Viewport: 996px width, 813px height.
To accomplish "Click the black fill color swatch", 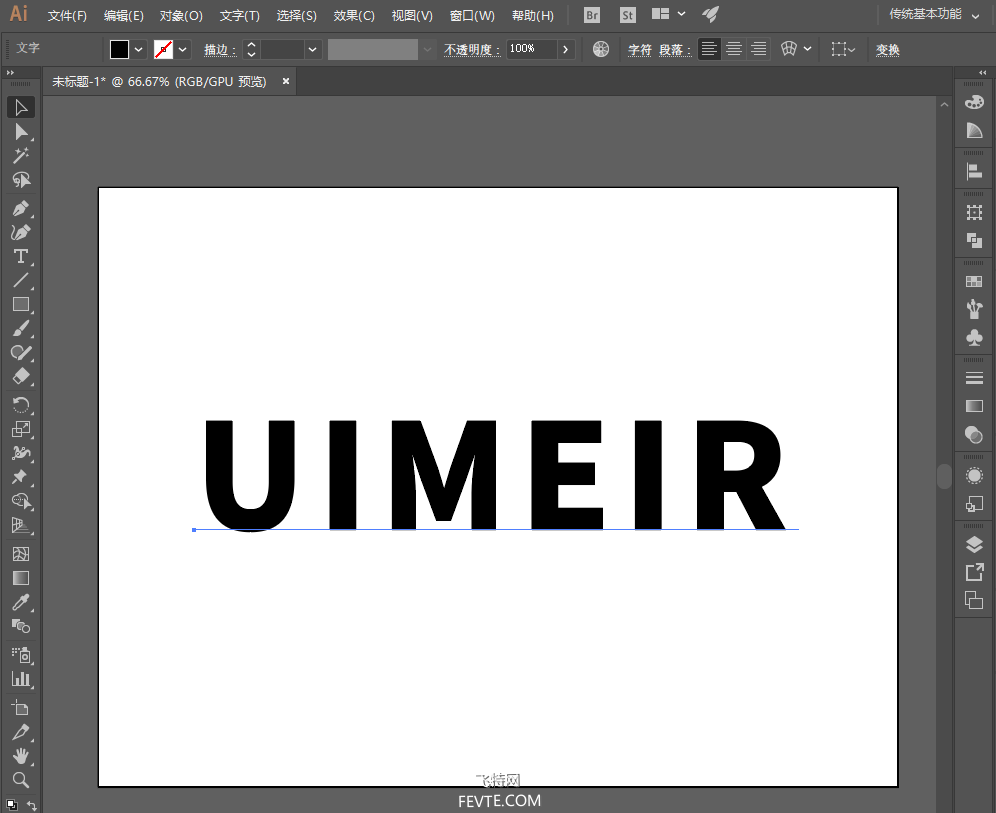I will point(119,50).
